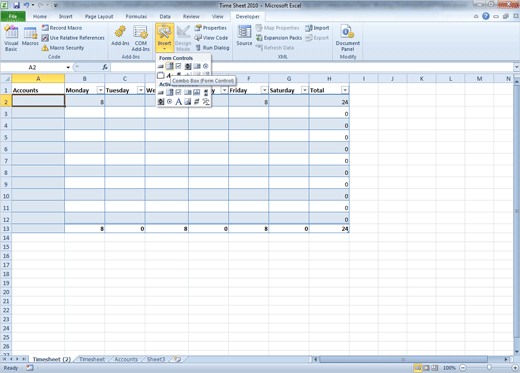Screen dimensions: 520x373
Task: Insert an ActiveX Toggle Button
Action: click(197, 102)
